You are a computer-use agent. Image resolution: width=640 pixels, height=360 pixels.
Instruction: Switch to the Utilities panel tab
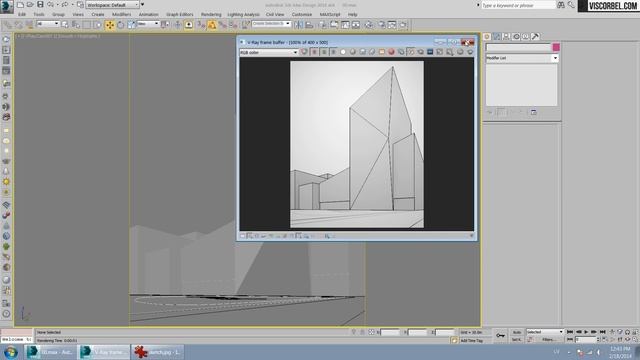536,36
